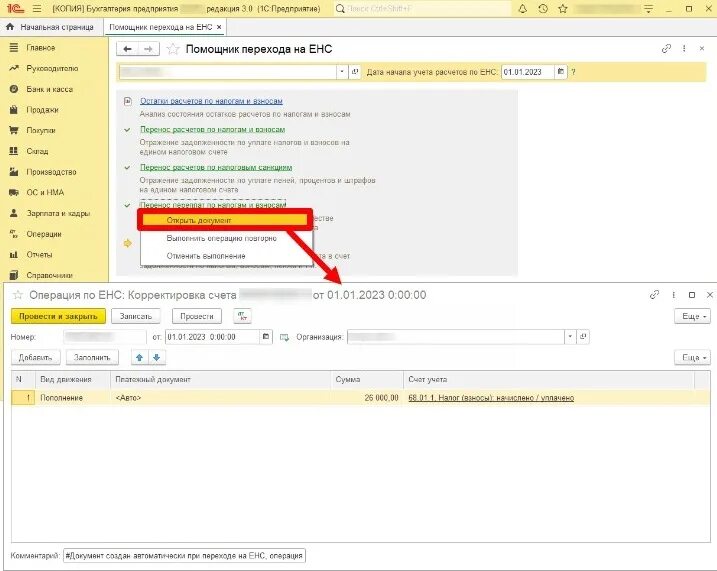Open settings lines icon in title bar
Image resolution: width=717 pixels, height=571 pixels.
click(x=648, y=9)
